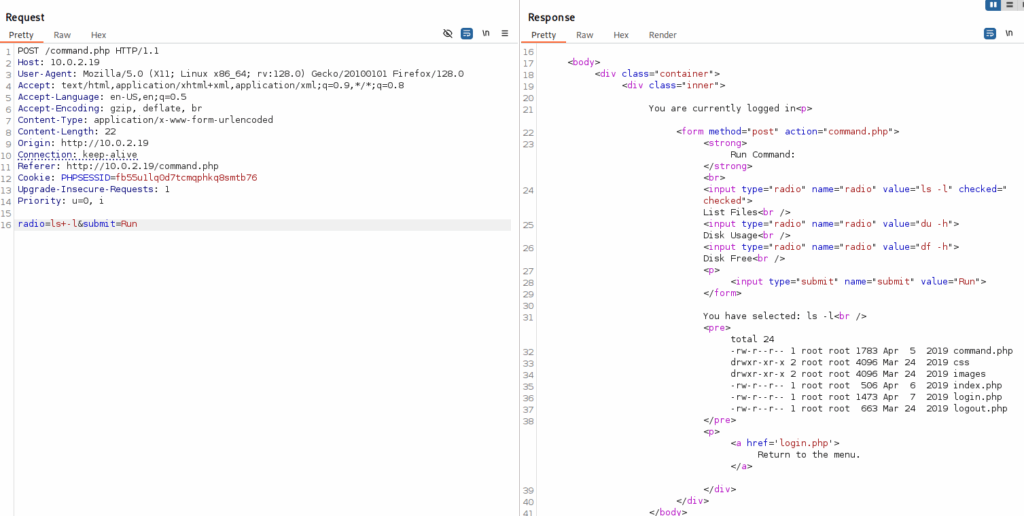Click line number 16 in Request gutter
The width and height of the screenshot is (1024, 516).
[x=7, y=225]
